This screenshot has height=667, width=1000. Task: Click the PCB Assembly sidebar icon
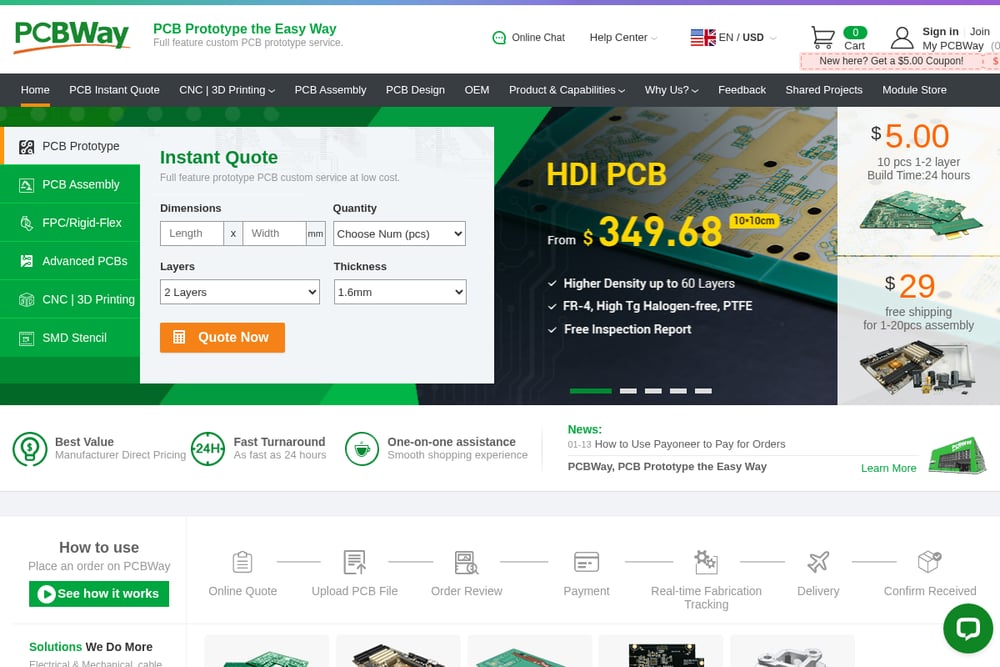click(x=26, y=185)
